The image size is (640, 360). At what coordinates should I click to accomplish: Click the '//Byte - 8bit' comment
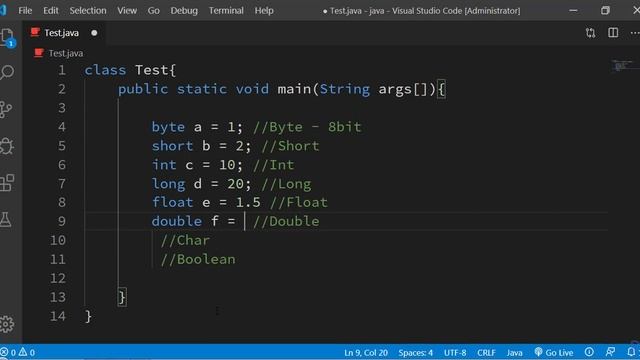pos(307,127)
